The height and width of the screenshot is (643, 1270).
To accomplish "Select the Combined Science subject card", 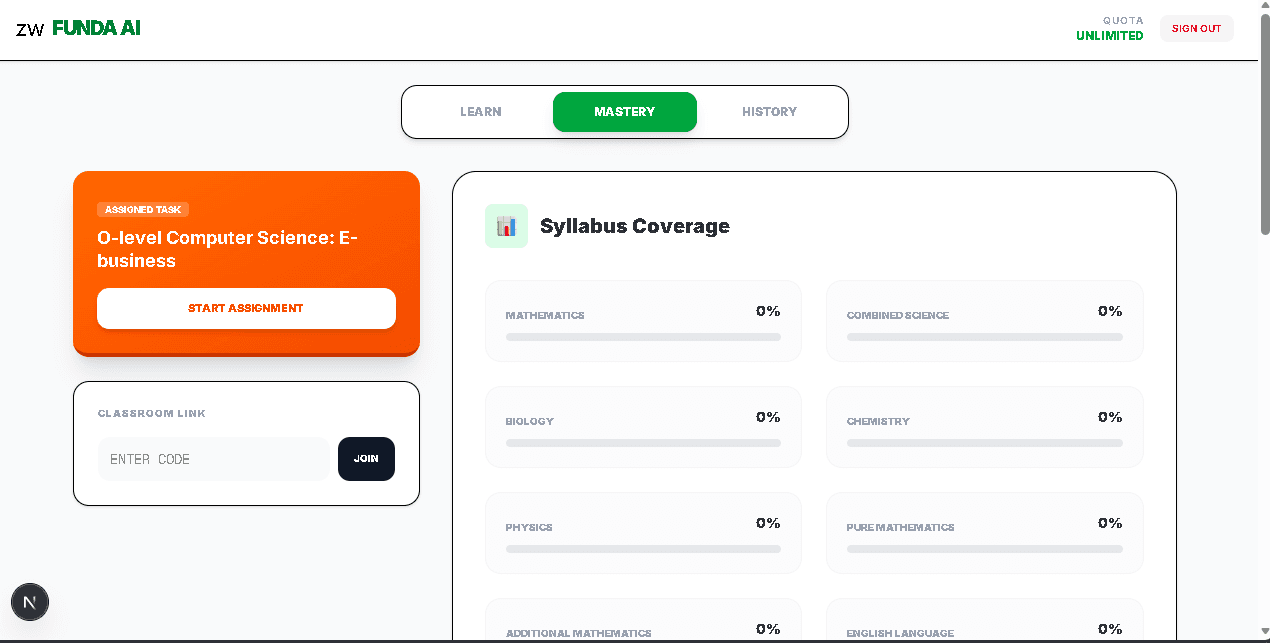I will click(x=984, y=321).
